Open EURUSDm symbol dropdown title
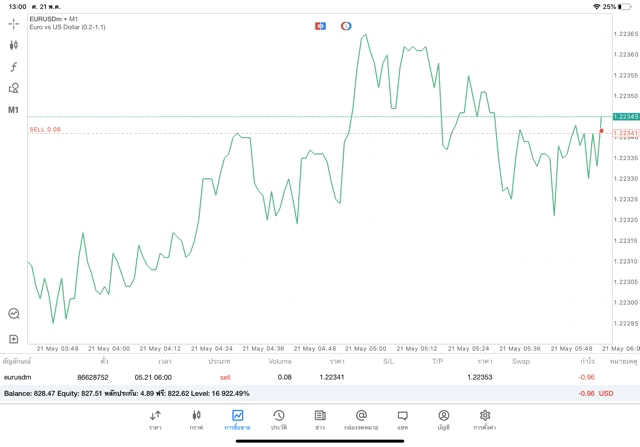This screenshot has width=640, height=447. (x=53, y=19)
